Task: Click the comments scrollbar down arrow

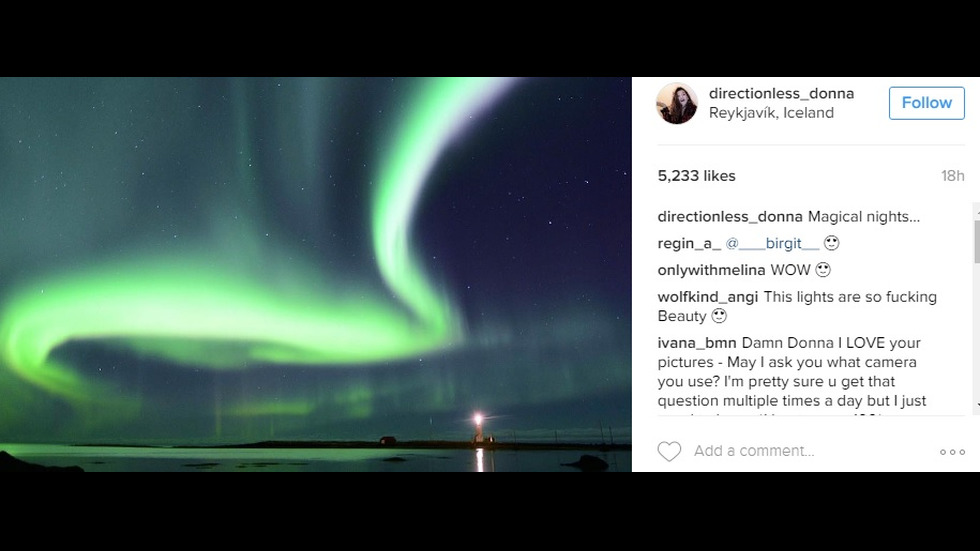Action: coord(977,405)
